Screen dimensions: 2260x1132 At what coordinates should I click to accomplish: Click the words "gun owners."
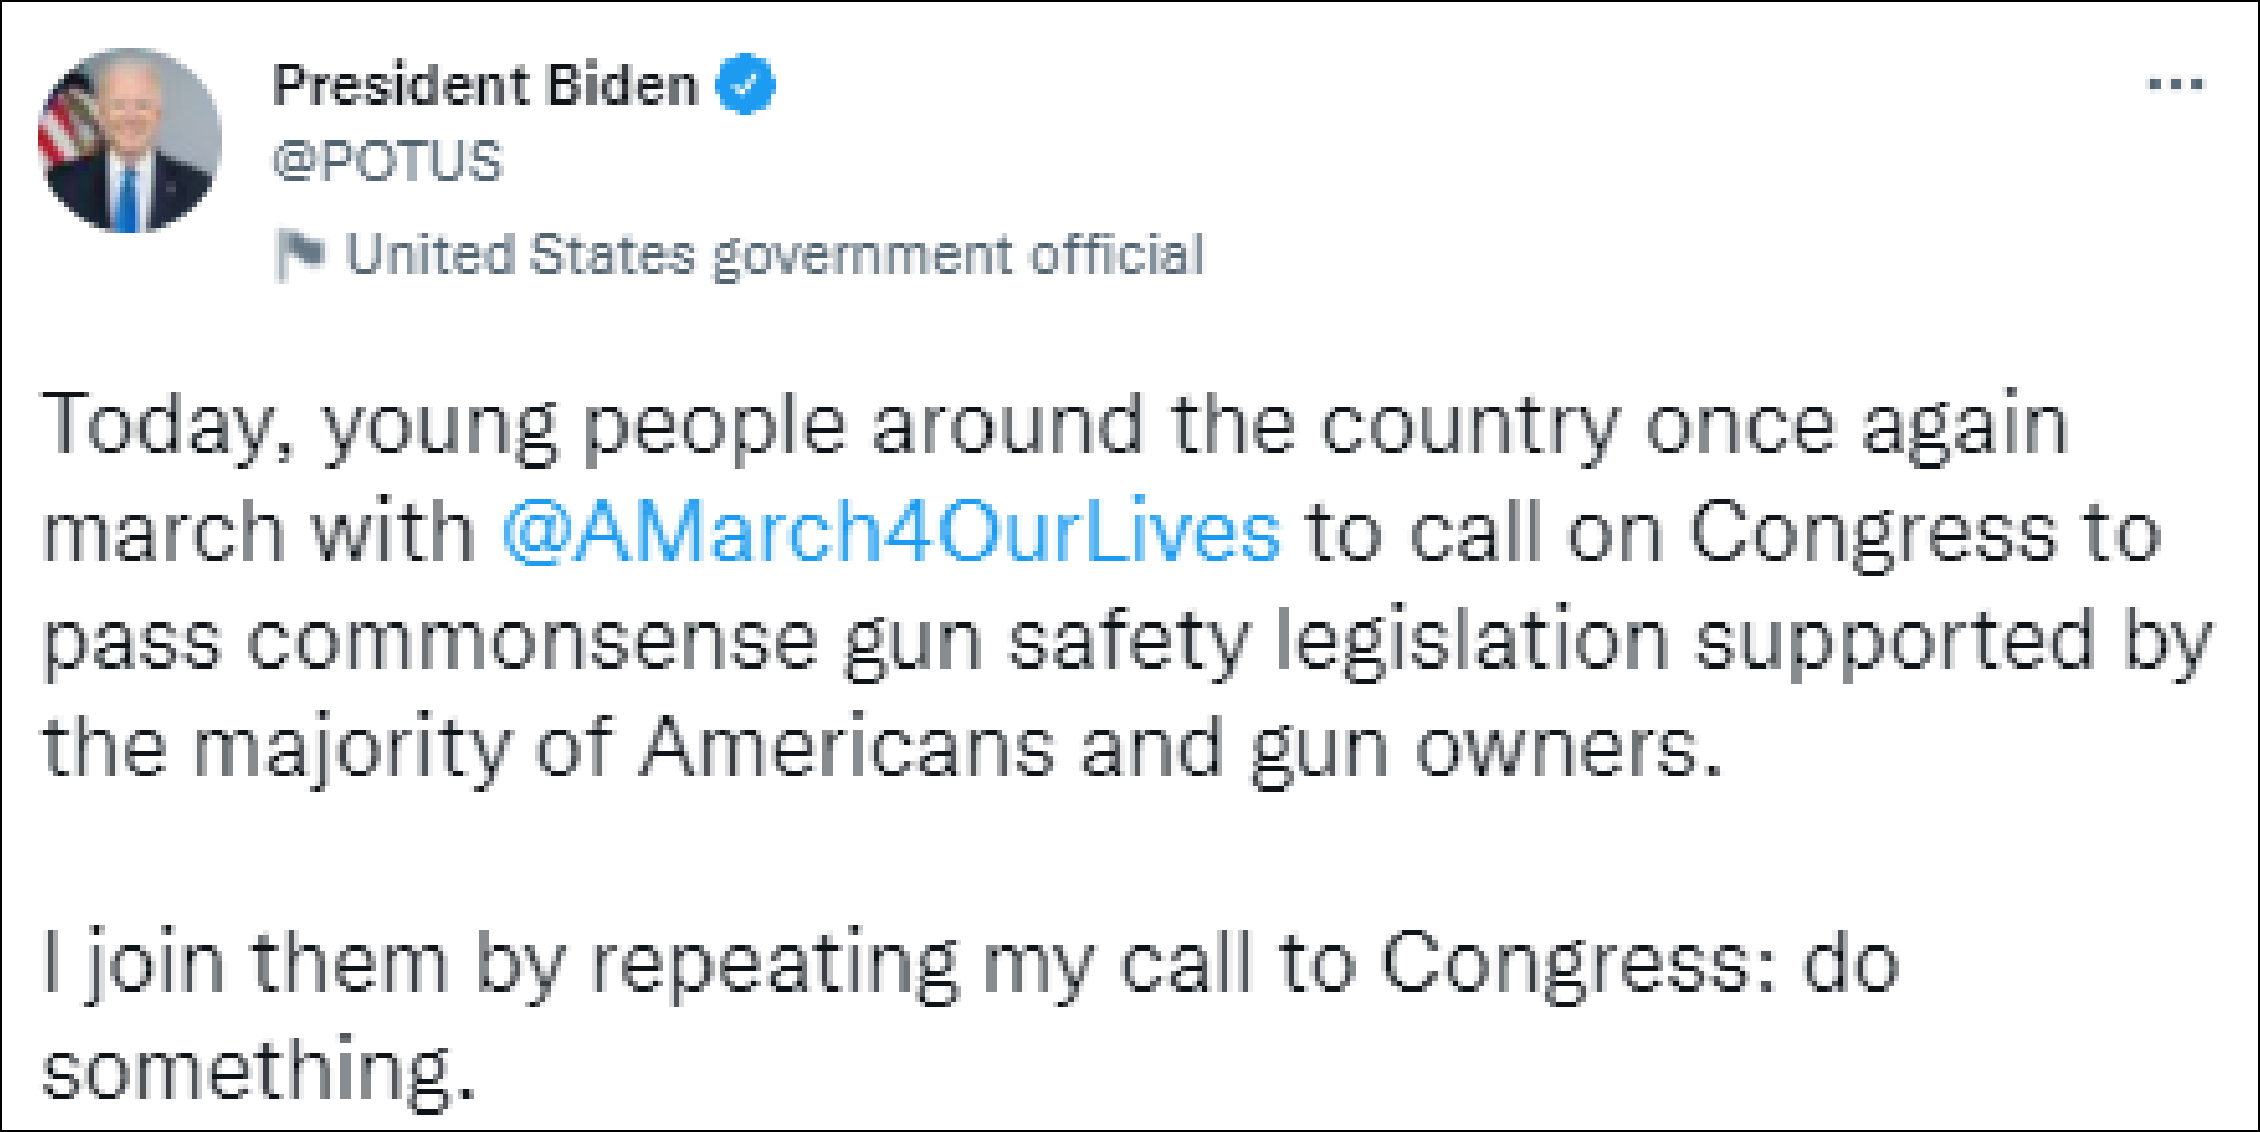tap(1487, 748)
